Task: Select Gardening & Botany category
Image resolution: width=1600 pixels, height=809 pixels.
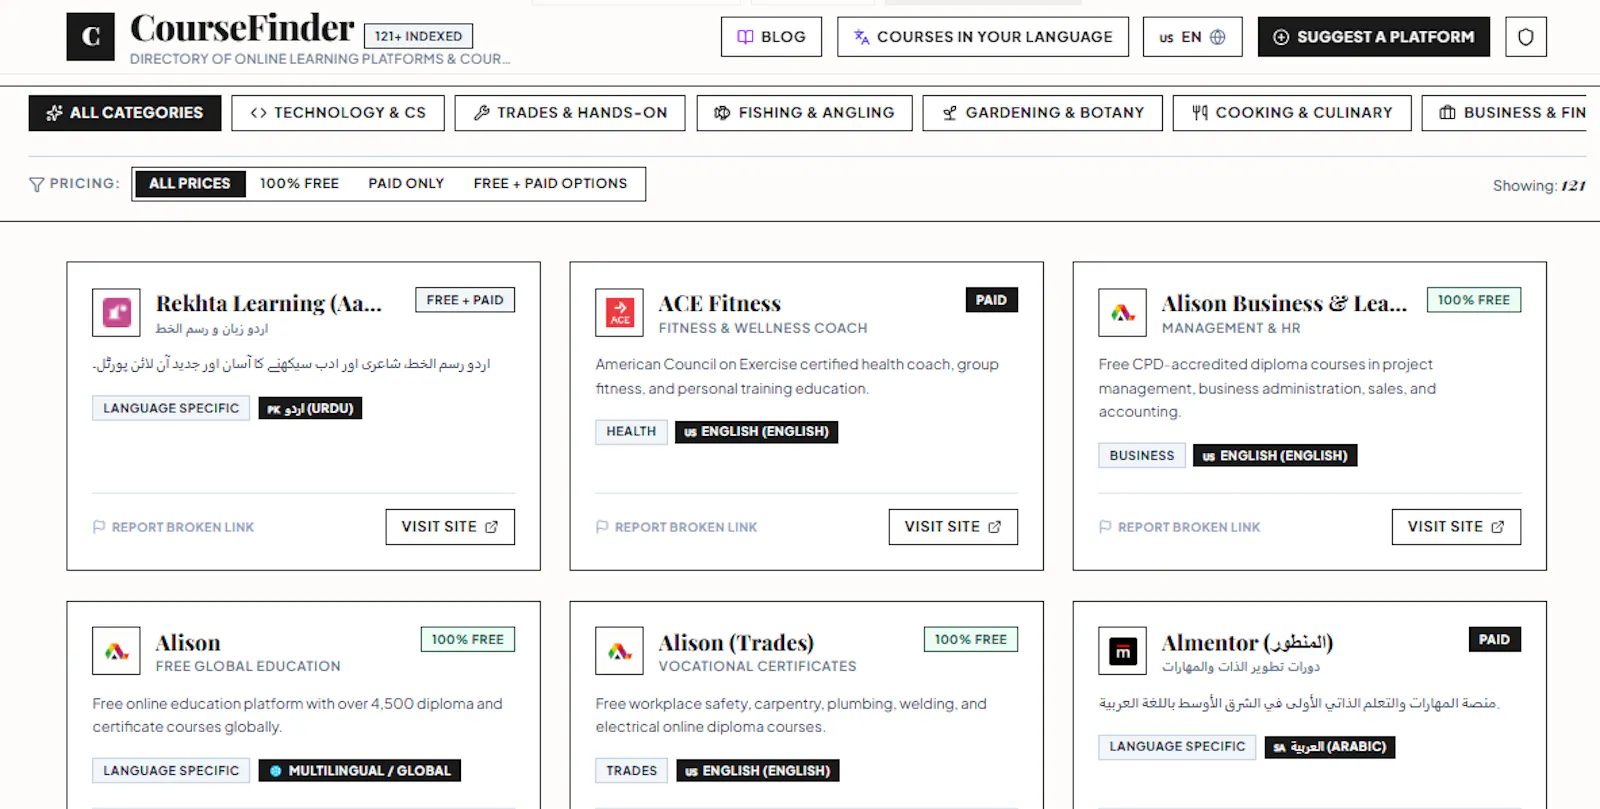Action: (x=1043, y=113)
